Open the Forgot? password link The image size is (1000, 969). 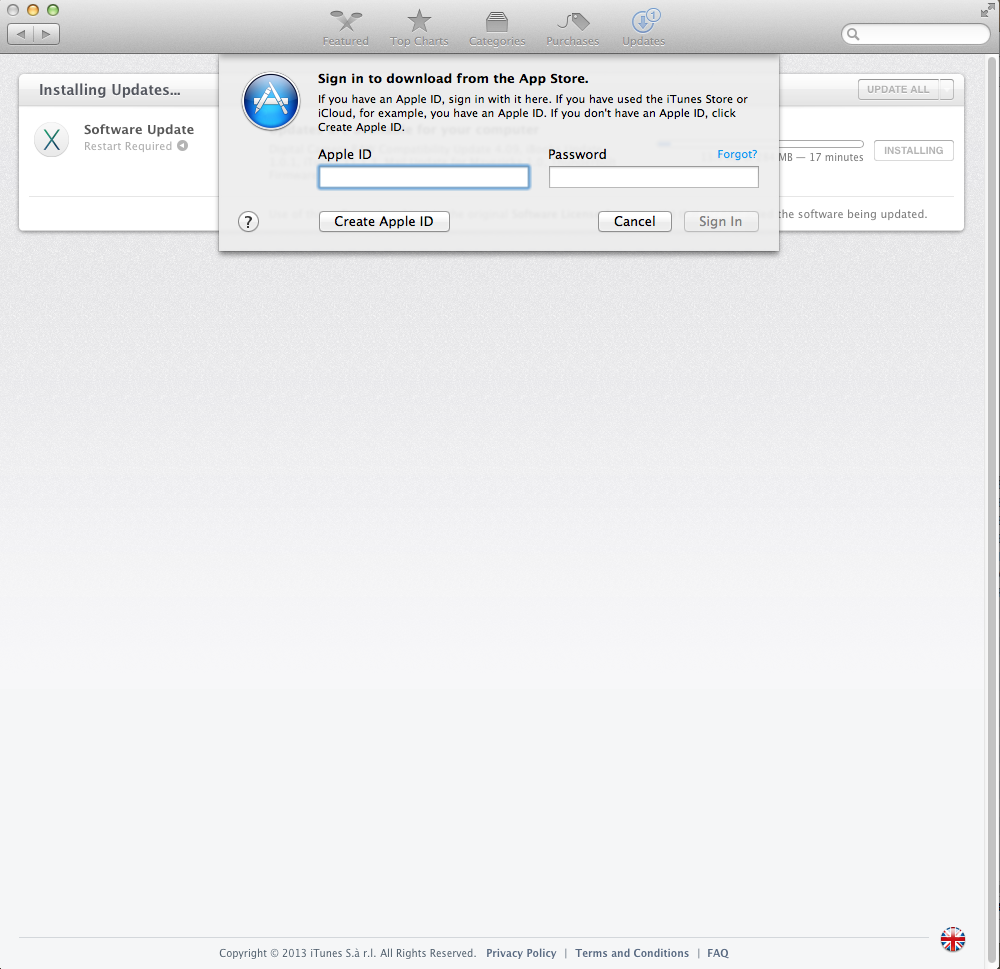point(737,154)
